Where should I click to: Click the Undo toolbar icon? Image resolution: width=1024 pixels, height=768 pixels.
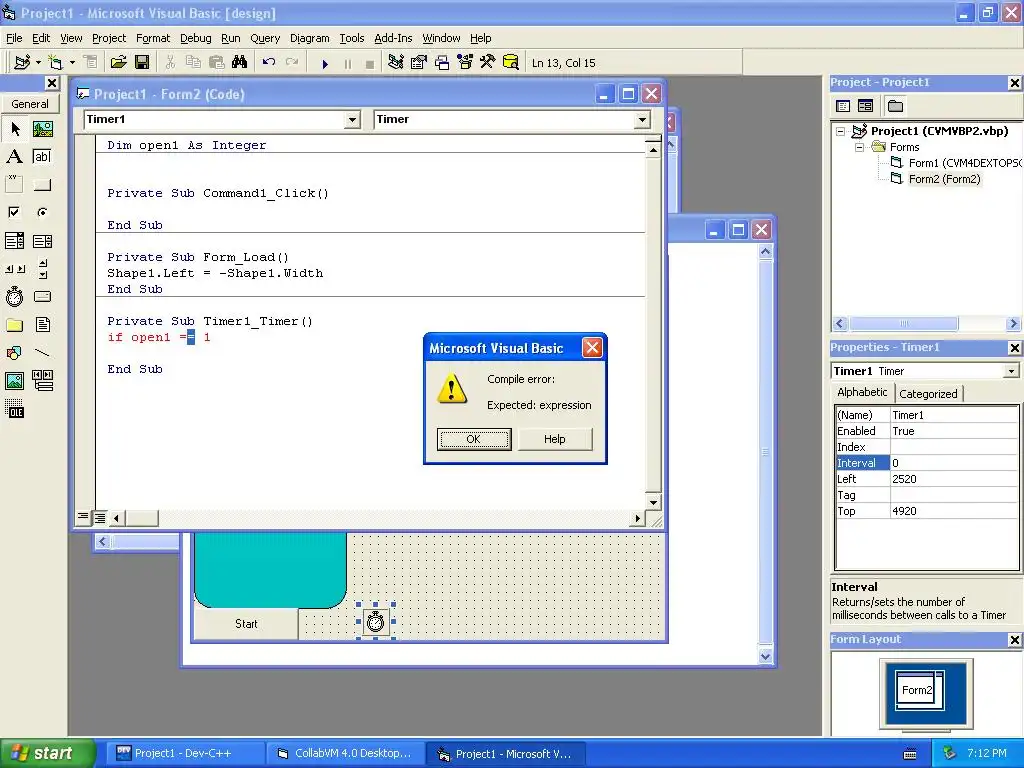click(x=268, y=63)
